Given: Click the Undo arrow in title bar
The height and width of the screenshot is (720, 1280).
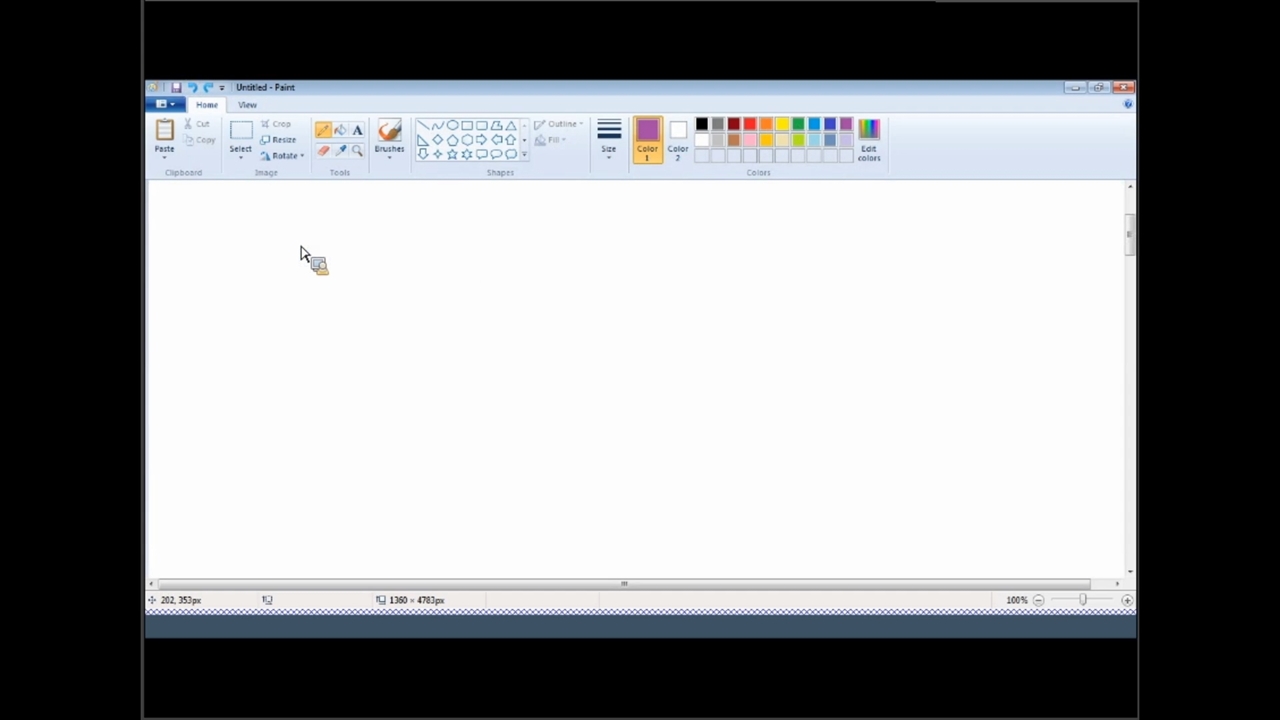Looking at the screenshot, I should [x=192, y=88].
